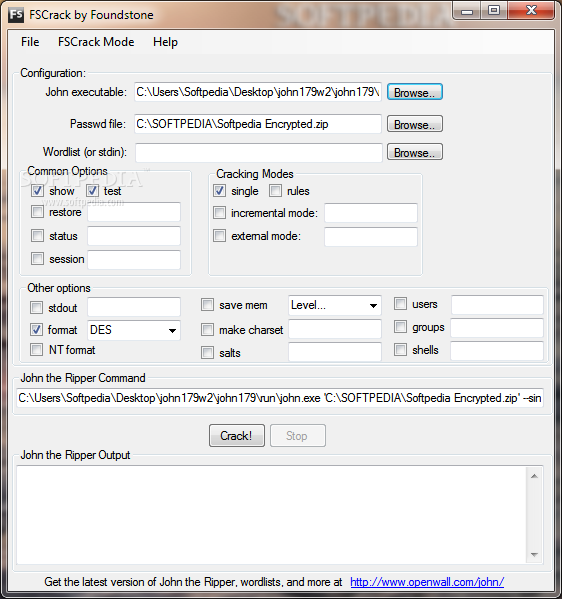
Task: Click the output scrollbar down arrow
Action: [x=534, y=554]
